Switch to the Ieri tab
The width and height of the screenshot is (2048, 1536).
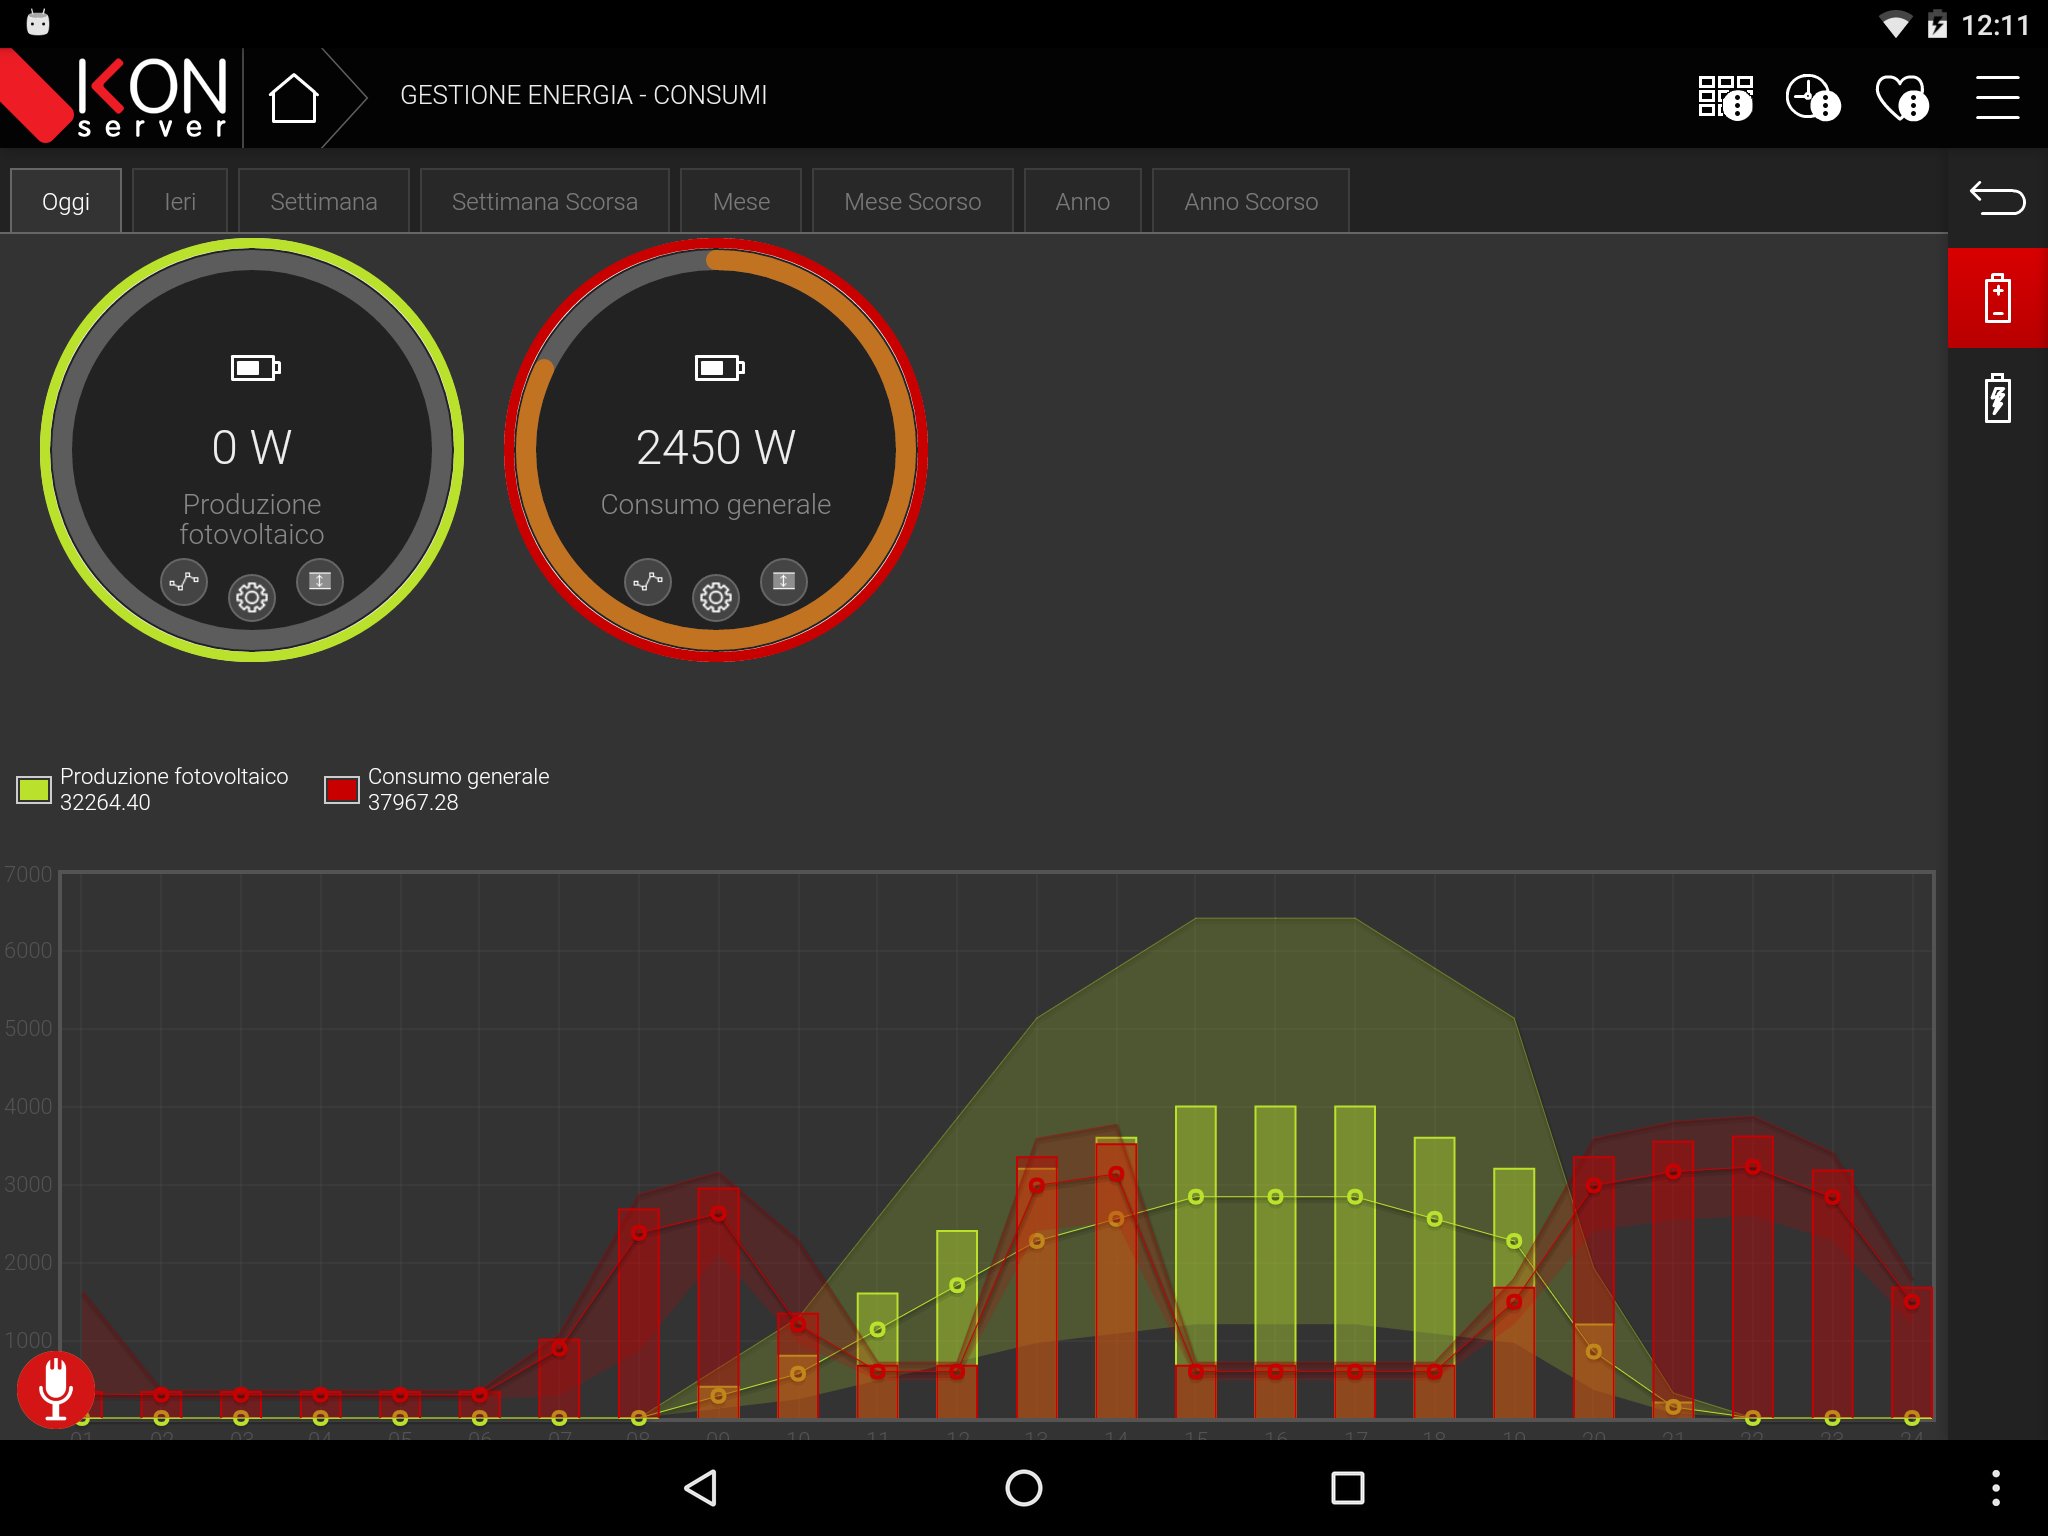(179, 200)
